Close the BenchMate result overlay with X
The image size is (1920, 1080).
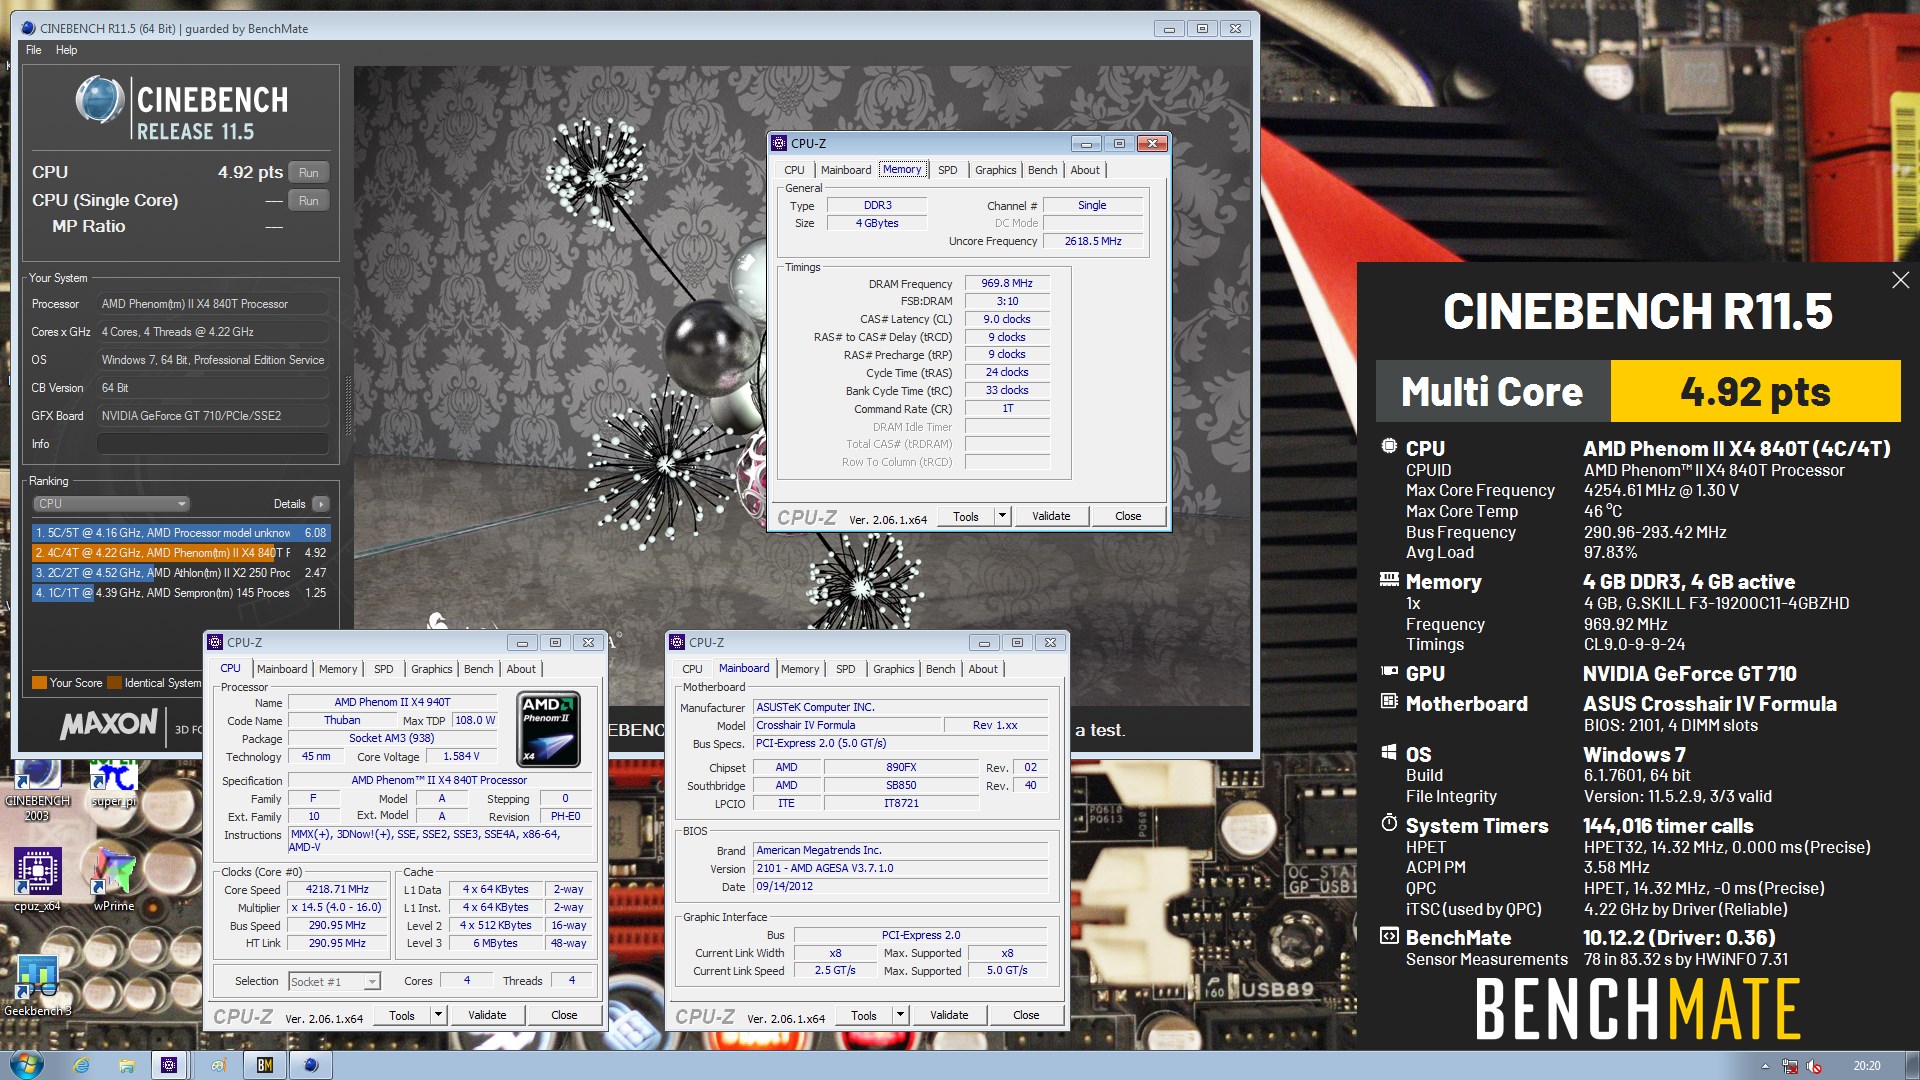[x=1900, y=280]
